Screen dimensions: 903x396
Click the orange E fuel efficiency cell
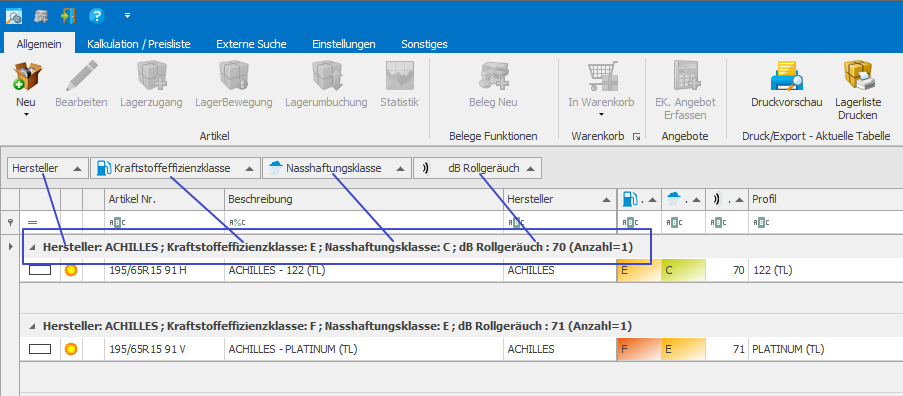[x=639, y=270]
